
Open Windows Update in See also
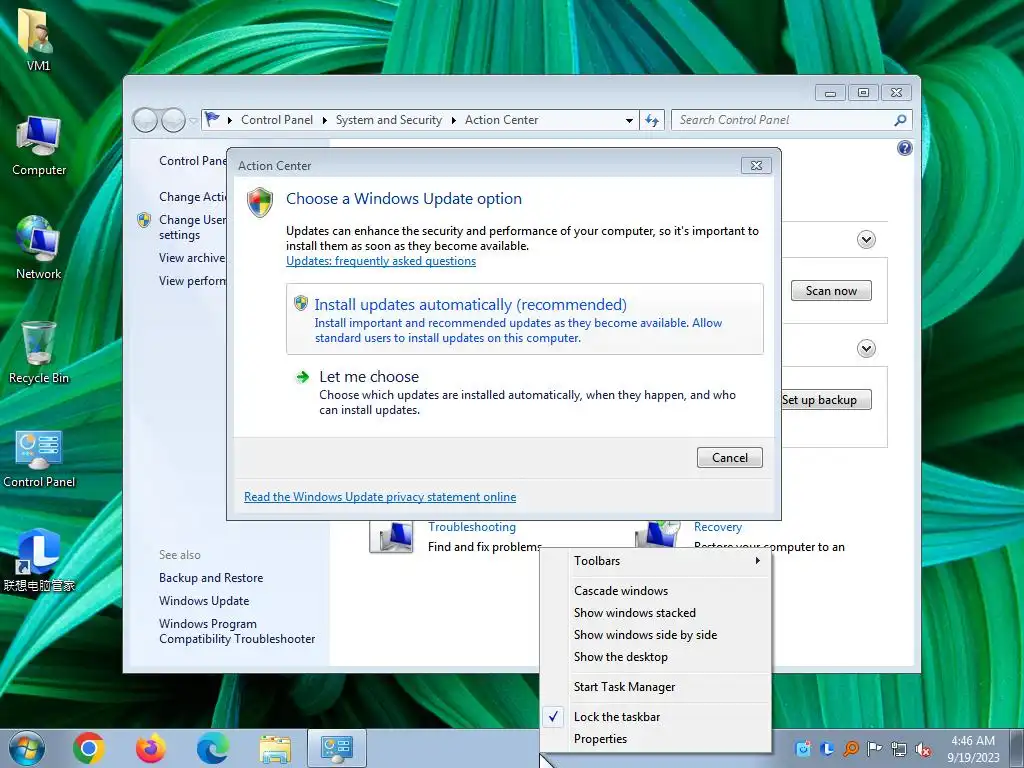point(204,601)
